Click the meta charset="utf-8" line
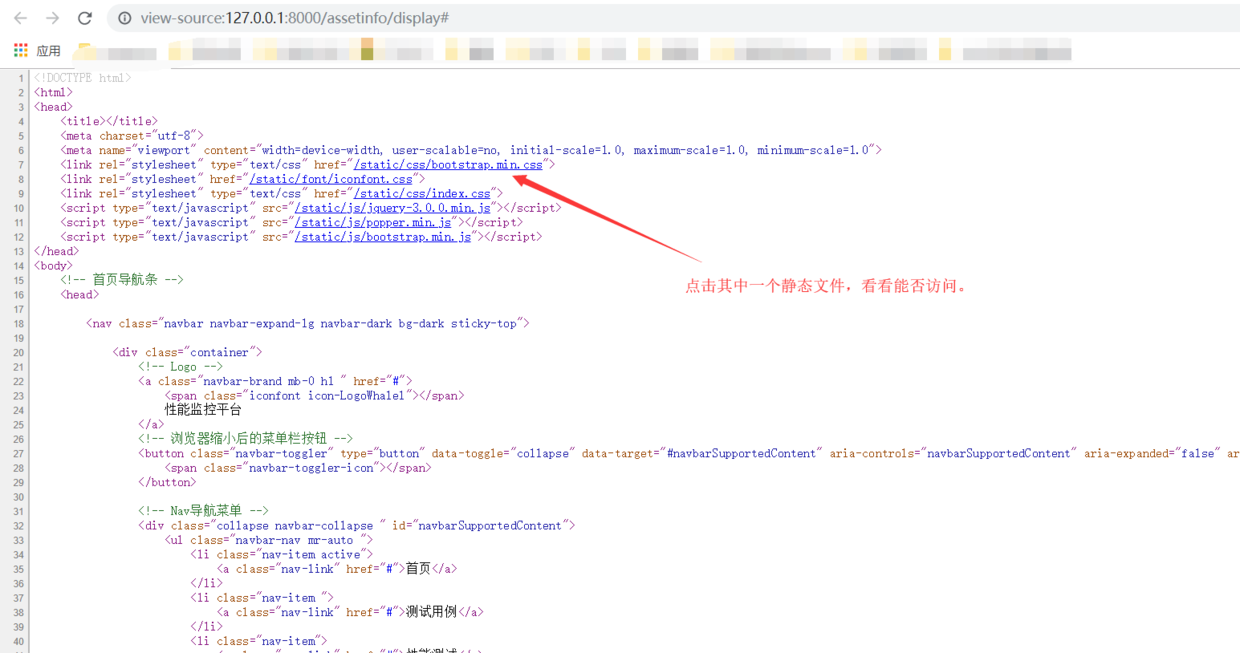The height and width of the screenshot is (653, 1240). tap(132, 135)
